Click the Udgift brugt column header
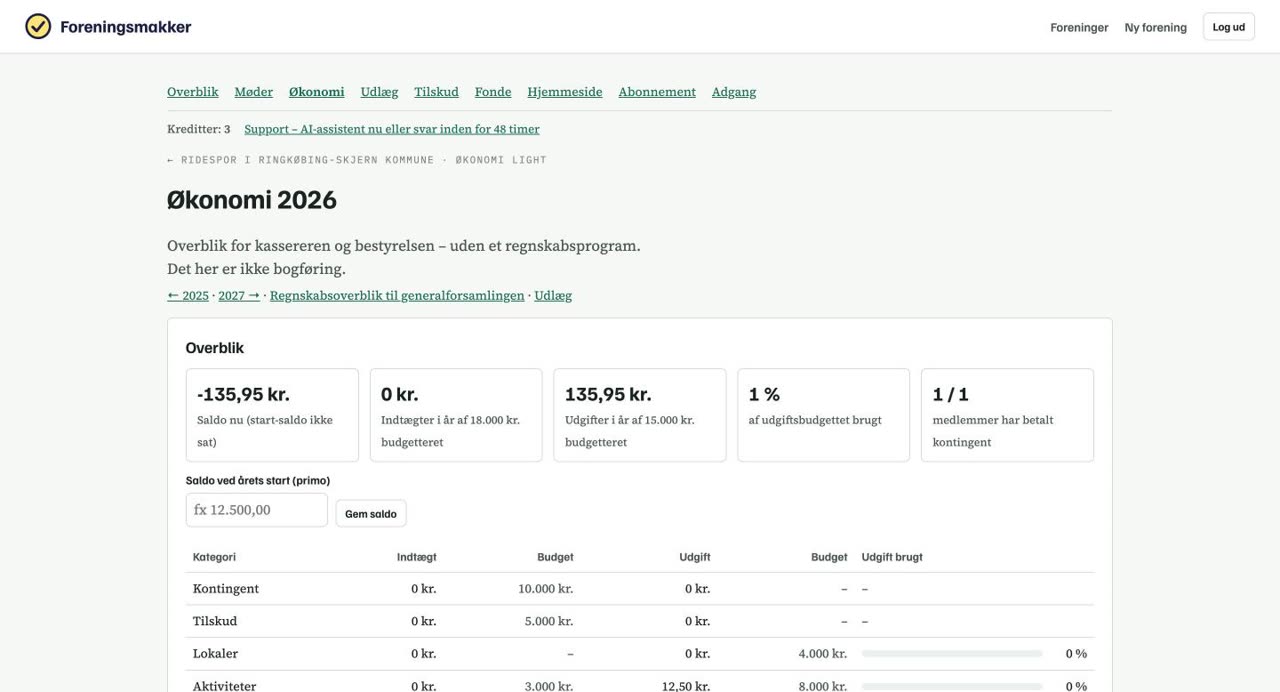1280x692 pixels. pyautogui.click(x=892, y=557)
